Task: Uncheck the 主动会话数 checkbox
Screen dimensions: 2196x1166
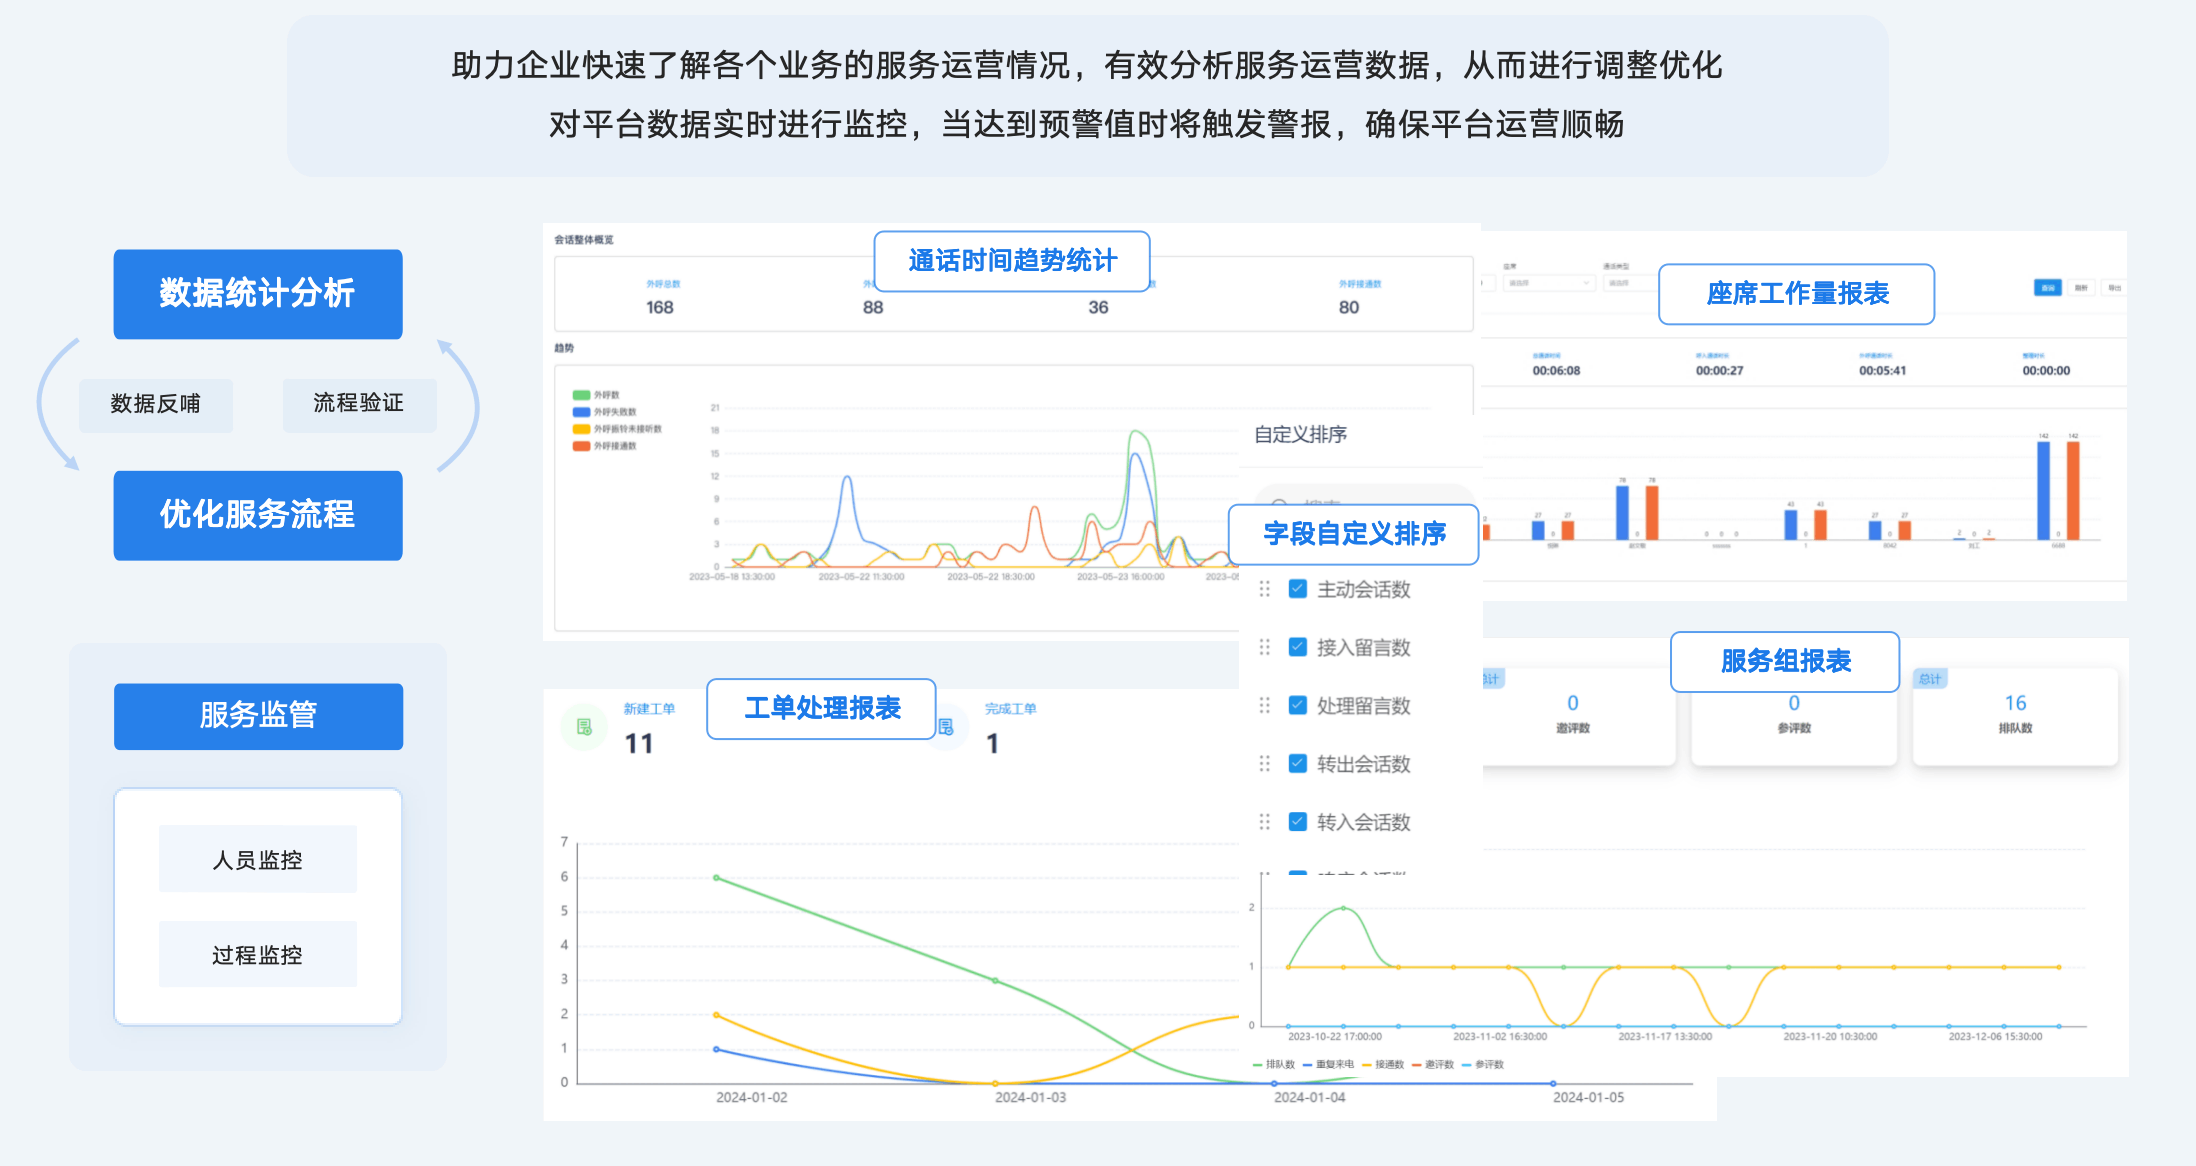Action: 1298,589
